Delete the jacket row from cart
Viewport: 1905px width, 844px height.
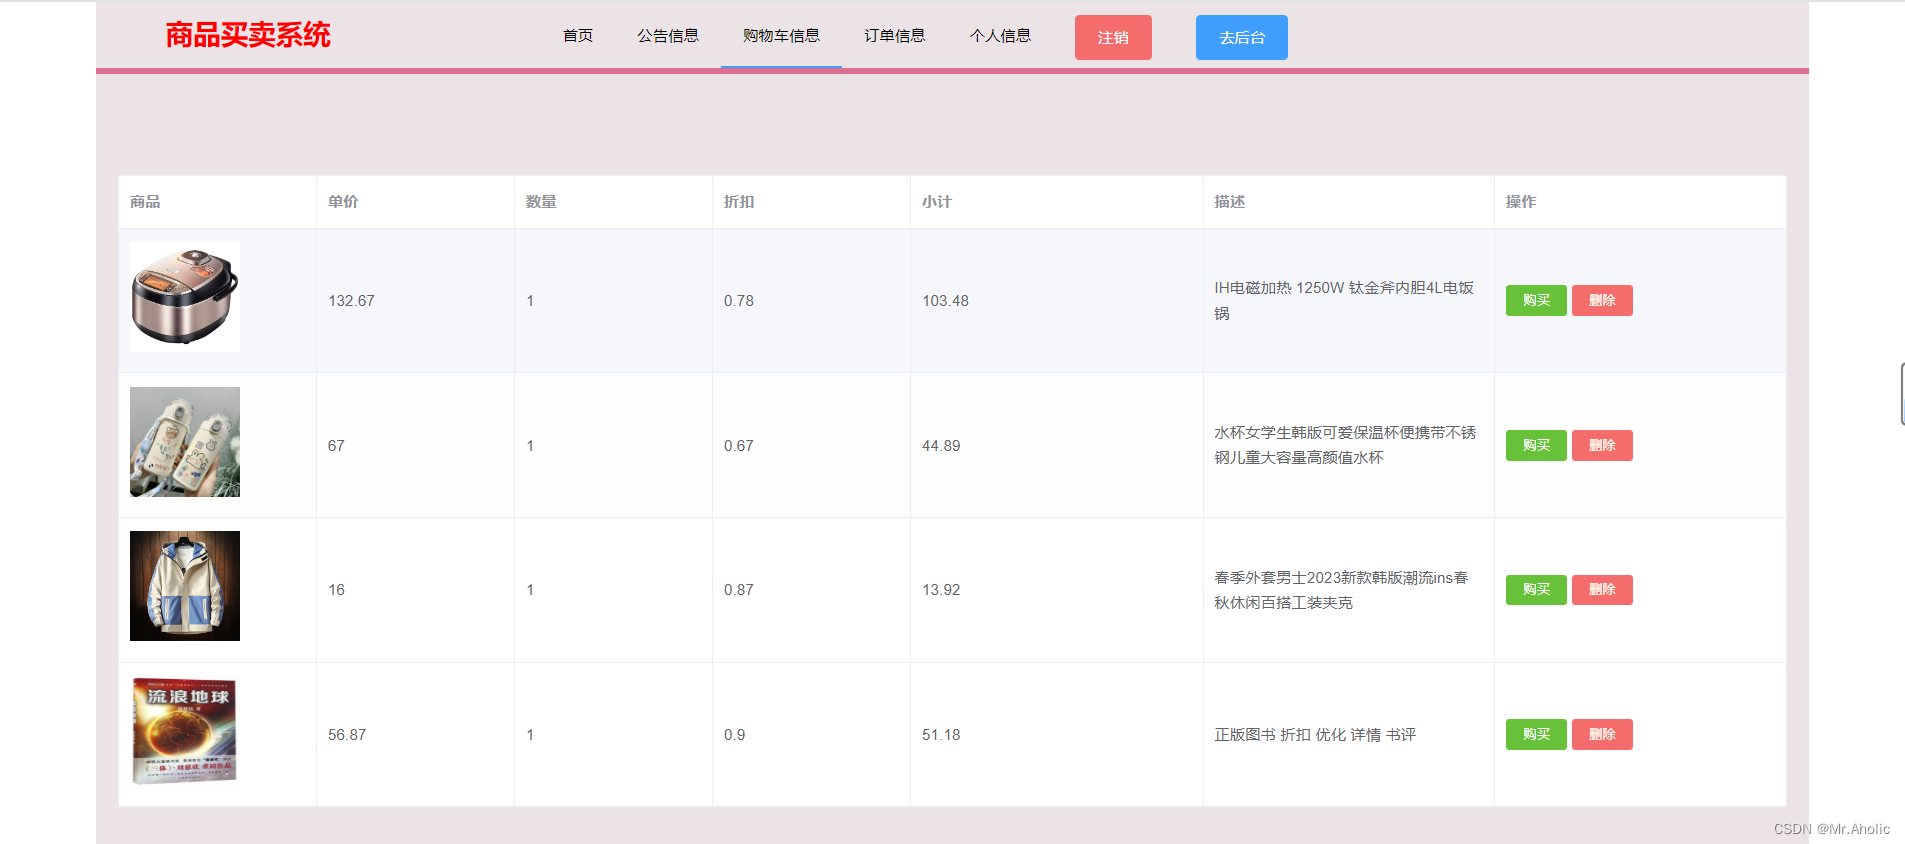point(1602,590)
